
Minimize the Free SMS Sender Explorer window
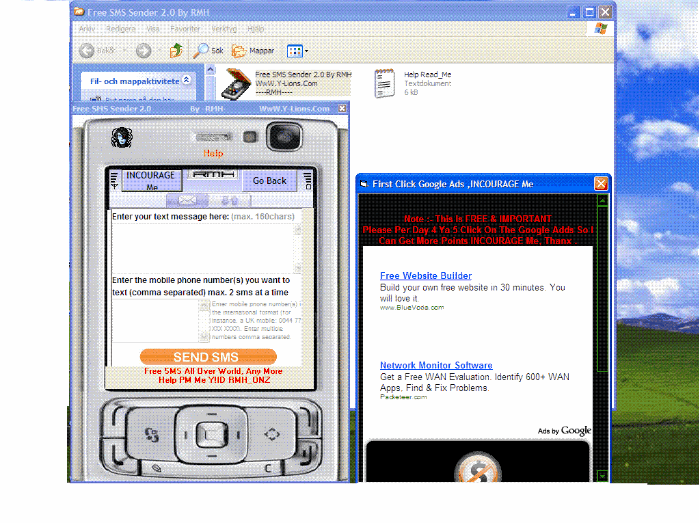point(573,12)
